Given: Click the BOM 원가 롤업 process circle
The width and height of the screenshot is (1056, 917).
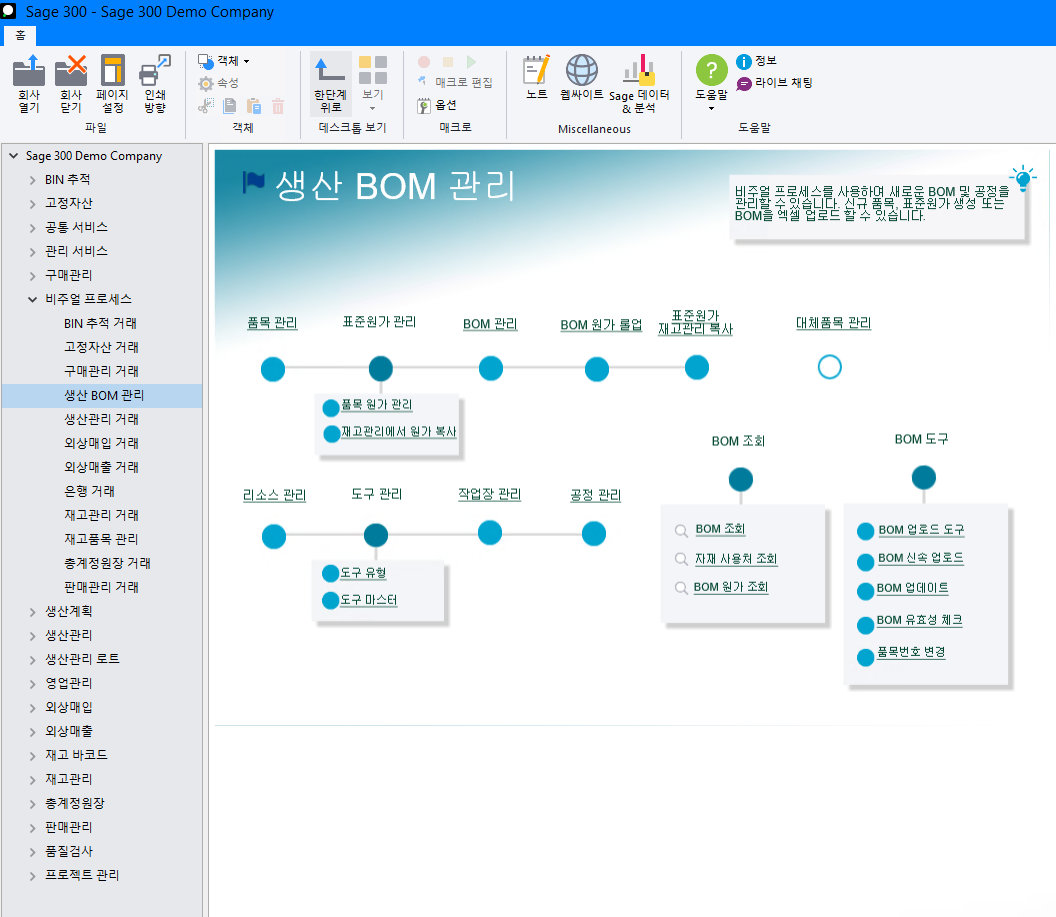Looking at the screenshot, I should tap(597, 369).
